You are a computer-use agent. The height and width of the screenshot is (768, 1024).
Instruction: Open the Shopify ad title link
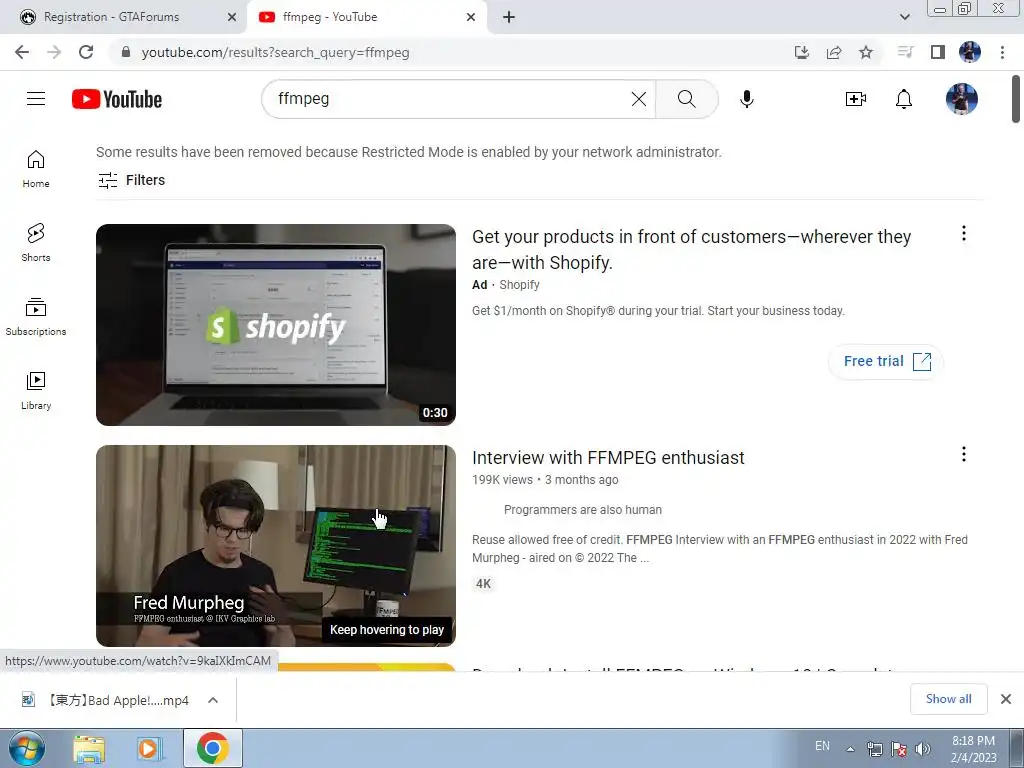click(x=692, y=249)
